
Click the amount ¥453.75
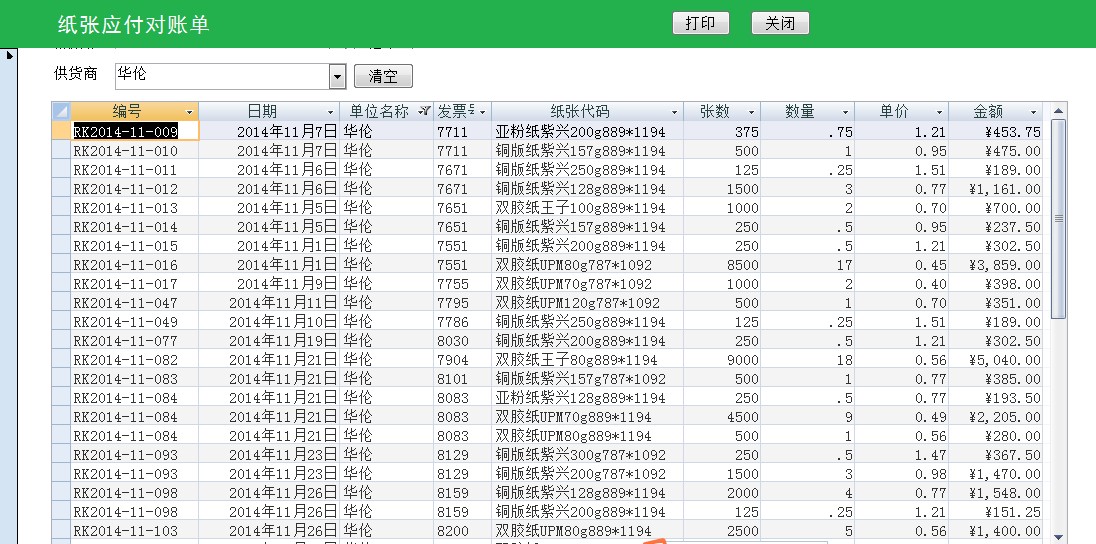point(996,131)
